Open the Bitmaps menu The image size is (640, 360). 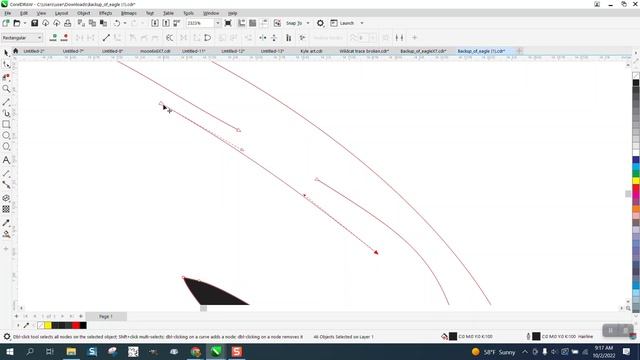129,13
